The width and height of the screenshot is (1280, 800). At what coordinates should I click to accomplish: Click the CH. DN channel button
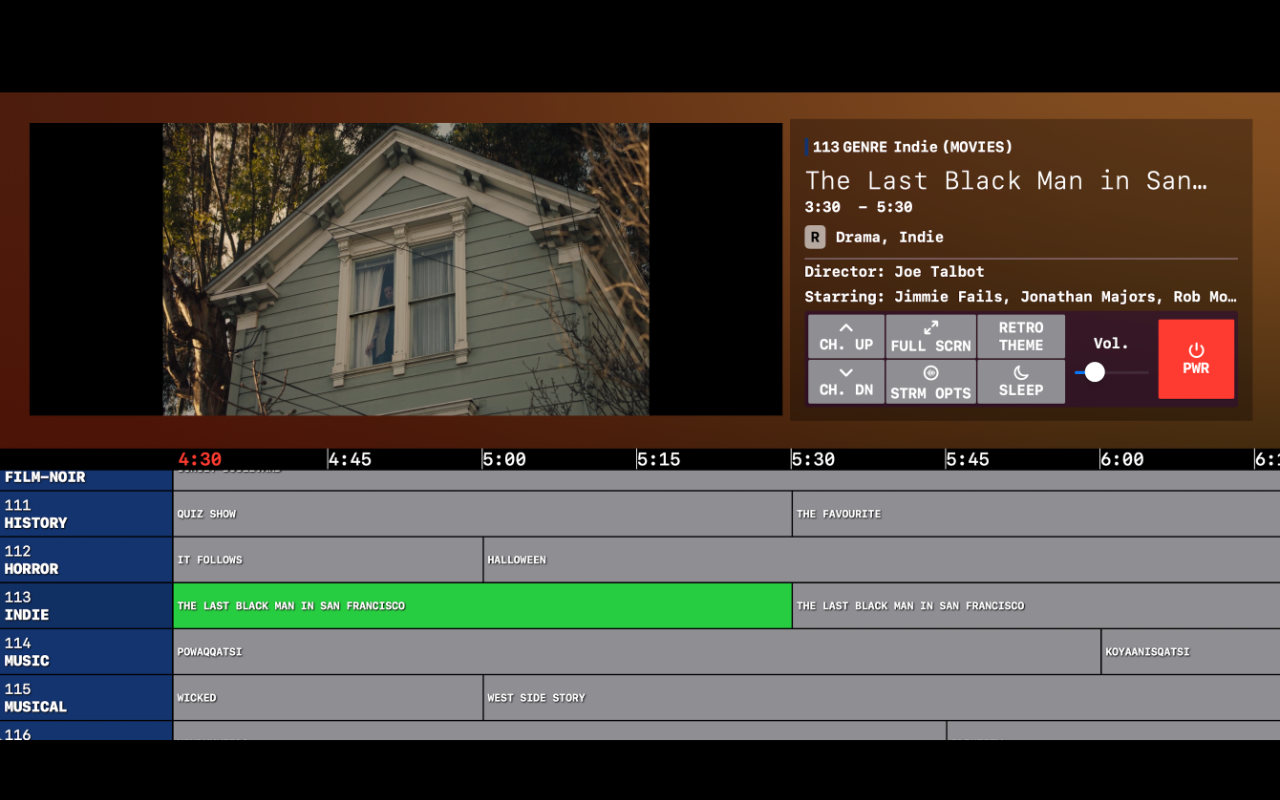click(846, 381)
